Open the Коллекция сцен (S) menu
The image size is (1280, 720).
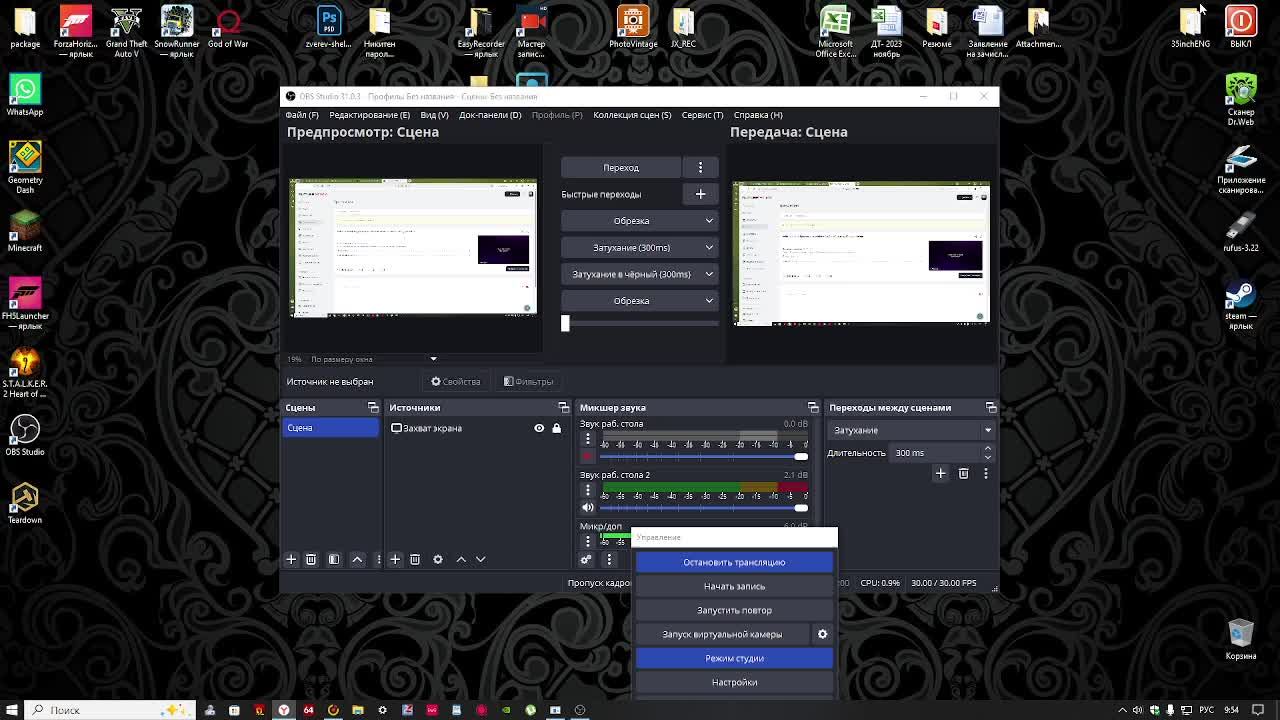pos(632,115)
